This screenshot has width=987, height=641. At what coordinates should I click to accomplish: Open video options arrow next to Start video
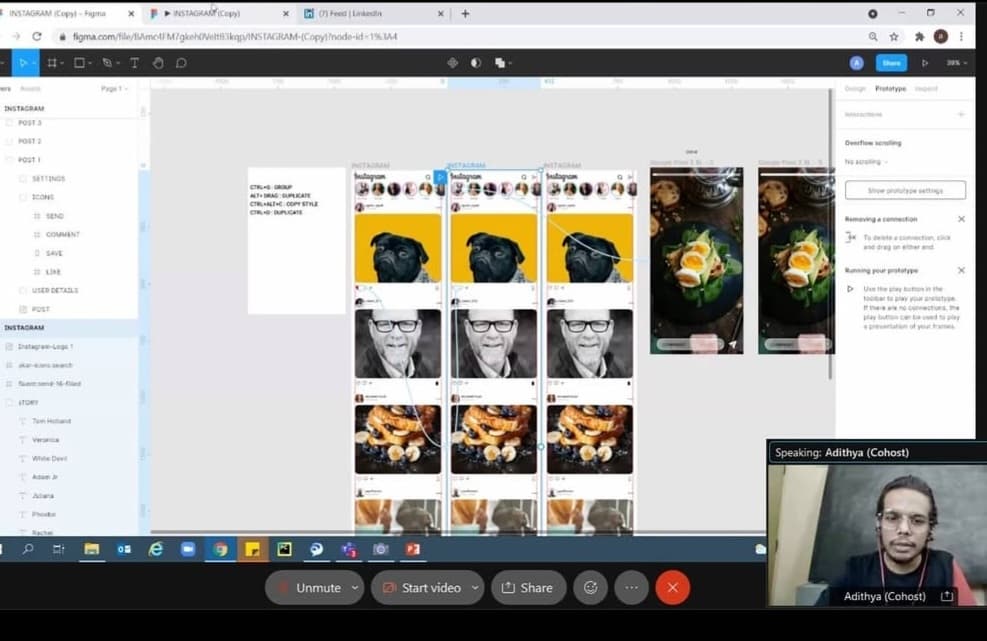[475, 587]
